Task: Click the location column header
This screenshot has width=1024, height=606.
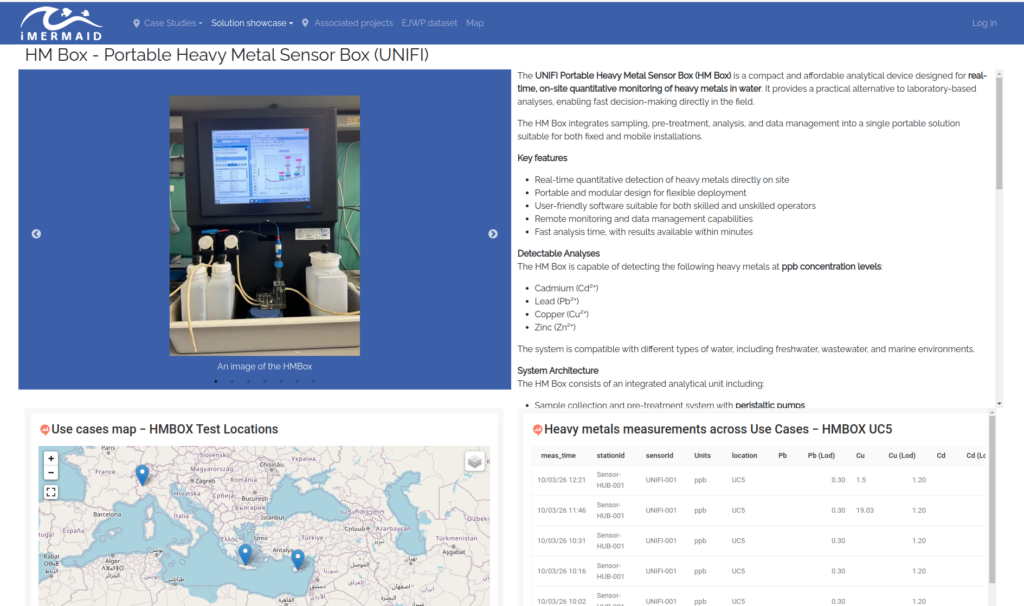Action: [744, 456]
